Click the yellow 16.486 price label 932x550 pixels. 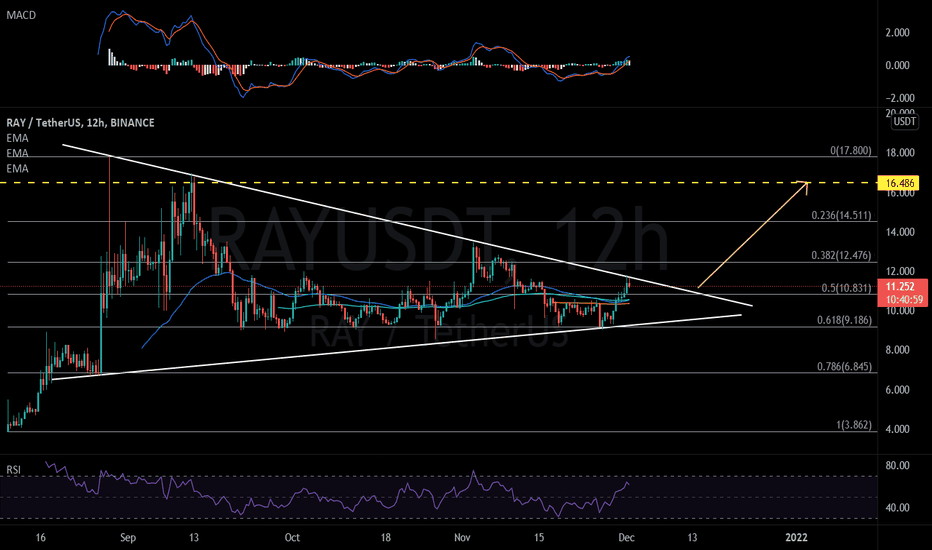[x=899, y=183]
